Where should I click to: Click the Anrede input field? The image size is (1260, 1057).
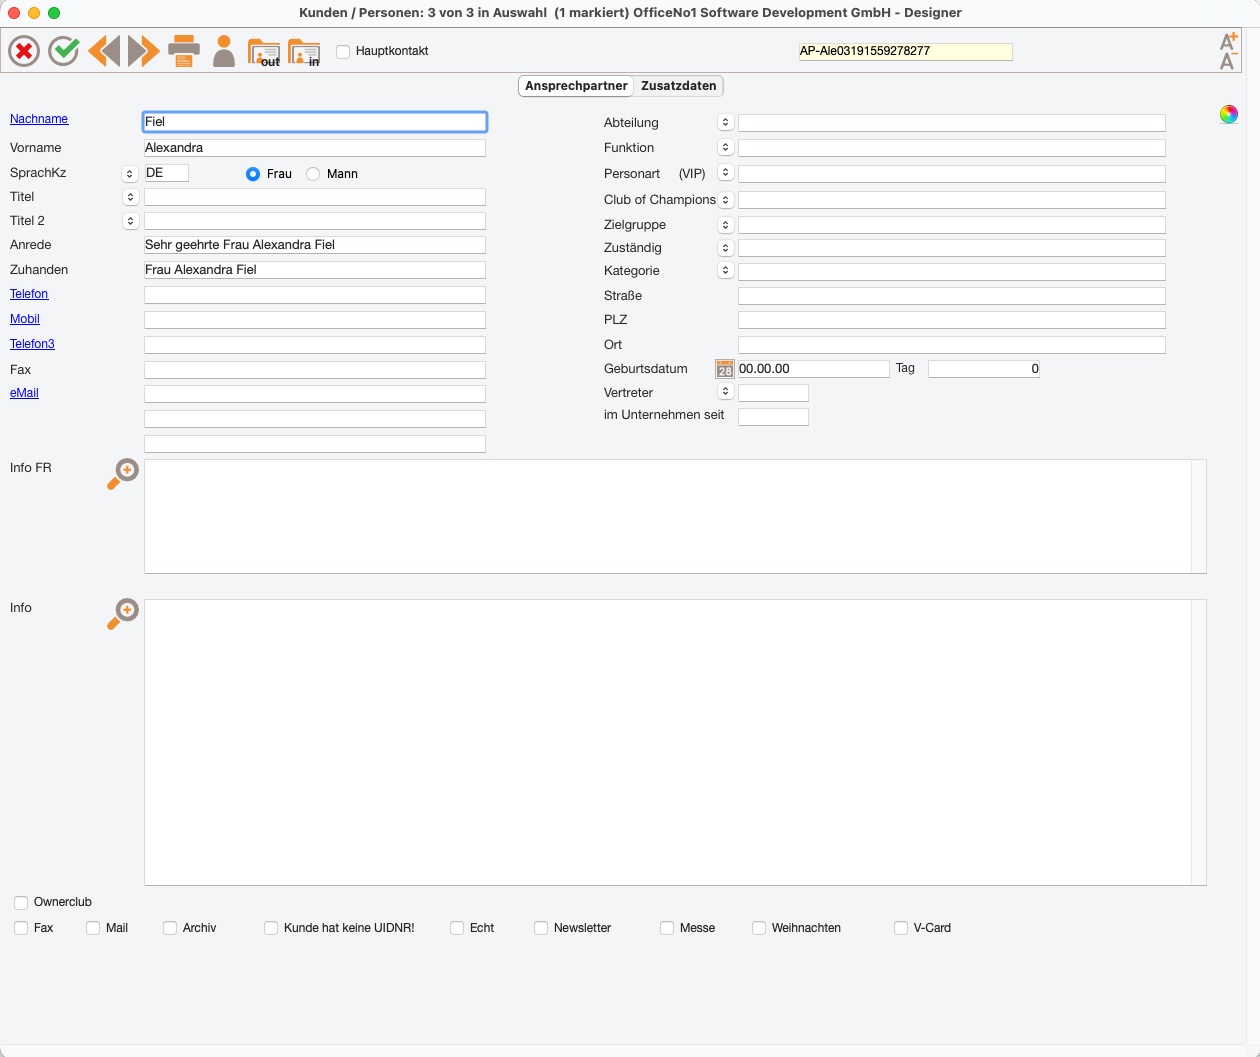point(315,245)
